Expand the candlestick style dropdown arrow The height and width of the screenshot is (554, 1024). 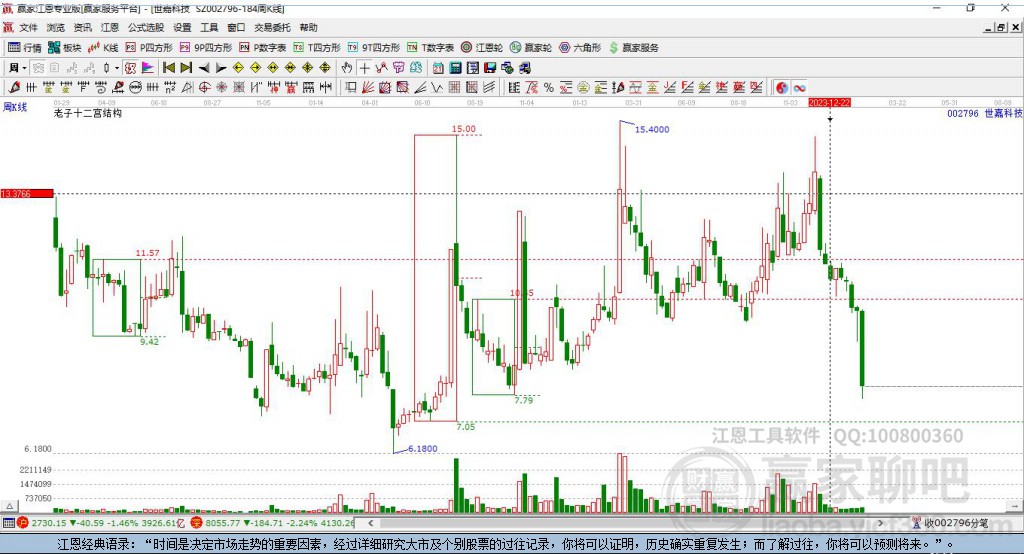coord(117,68)
